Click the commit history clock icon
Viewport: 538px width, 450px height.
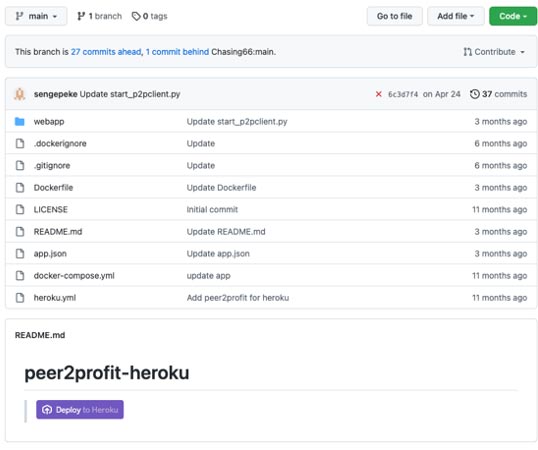[x=475, y=94]
